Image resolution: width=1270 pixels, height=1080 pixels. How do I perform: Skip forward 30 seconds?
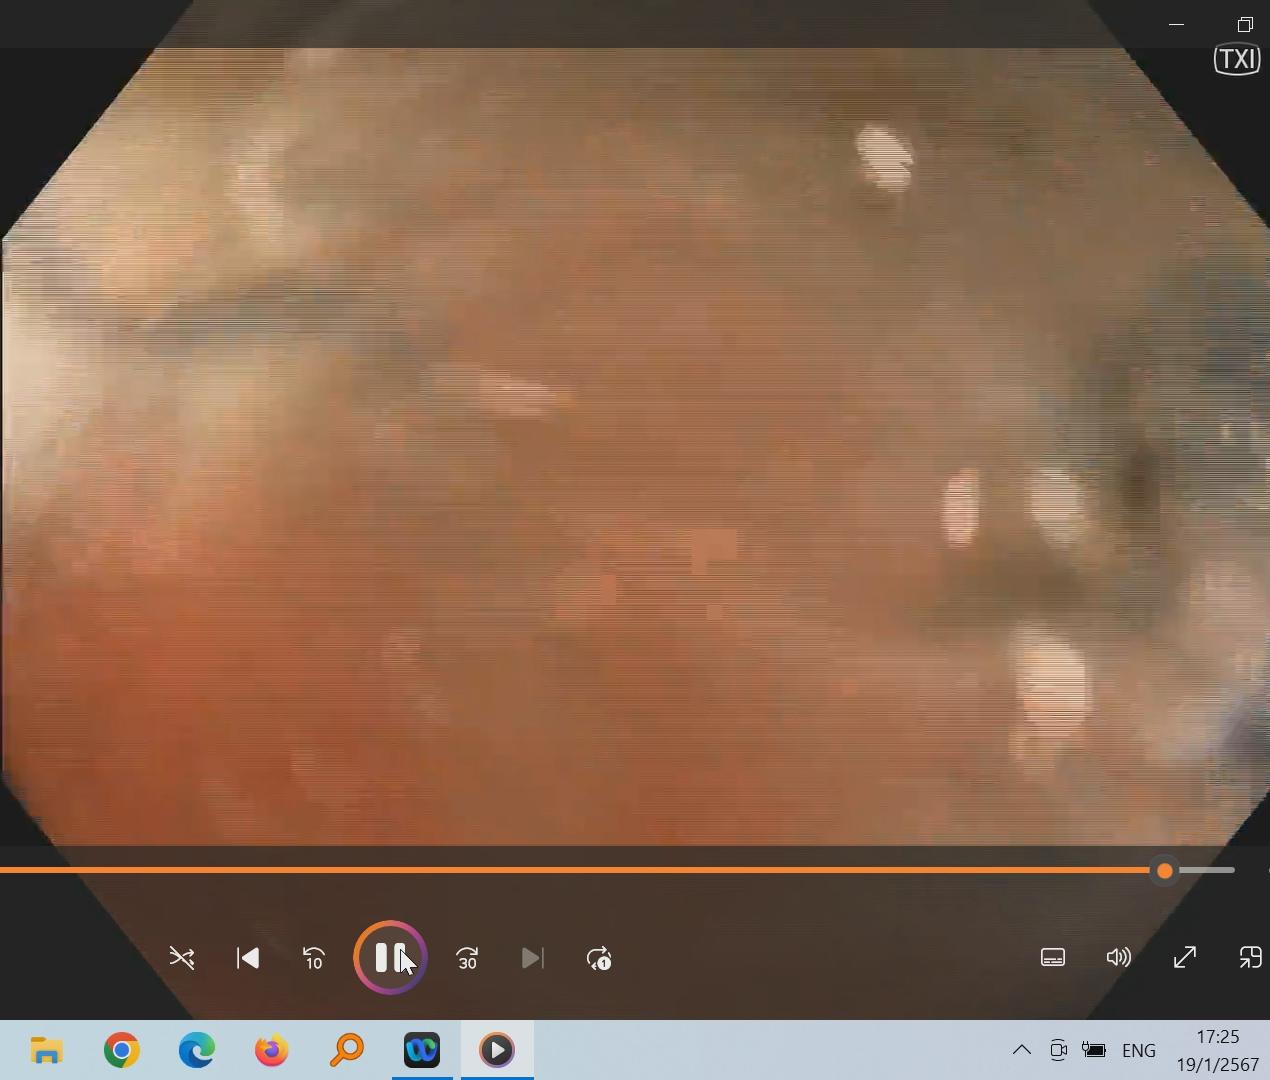(467, 959)
